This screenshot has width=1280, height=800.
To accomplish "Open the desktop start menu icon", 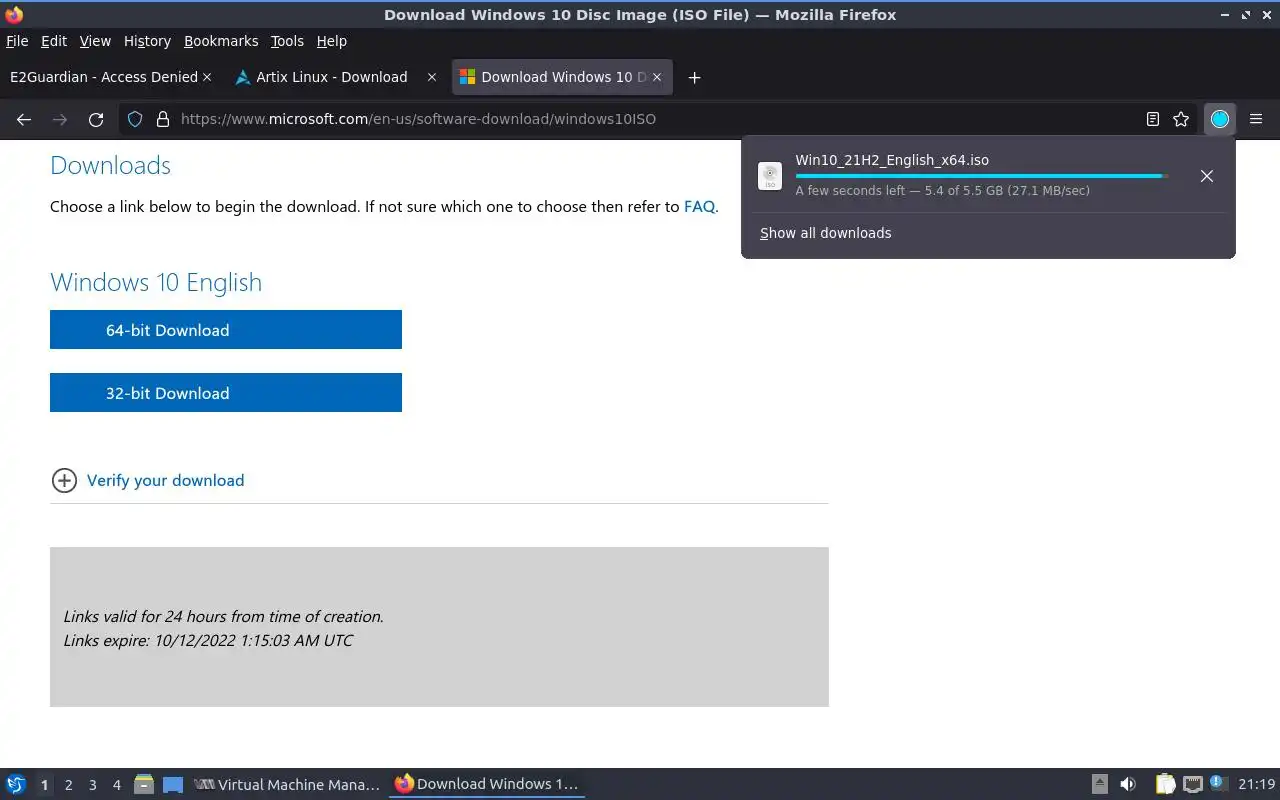I will (x=15, y=785).
